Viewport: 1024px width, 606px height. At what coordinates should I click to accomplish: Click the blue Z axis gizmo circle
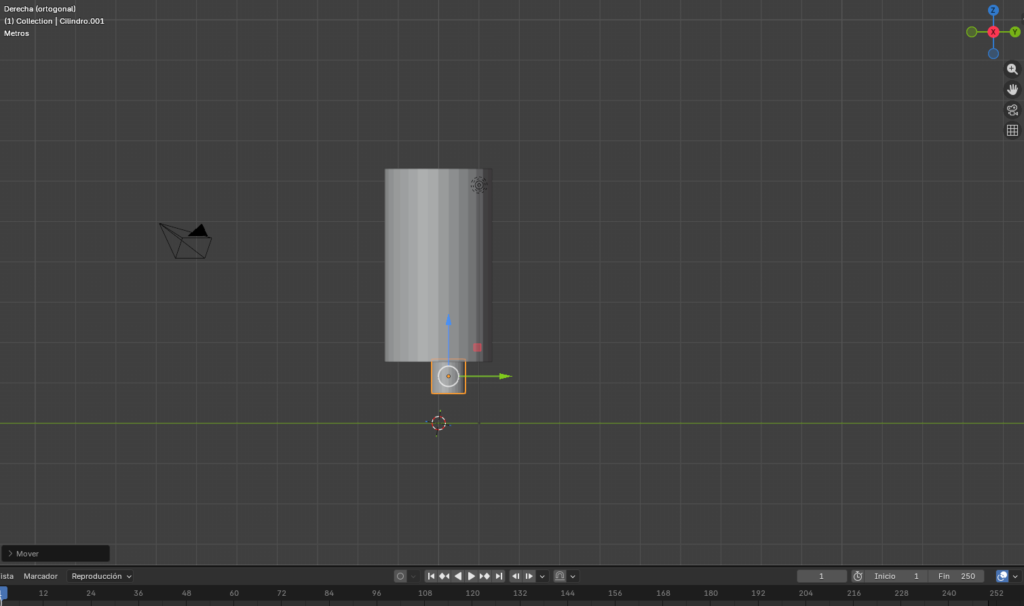point(993,10)
